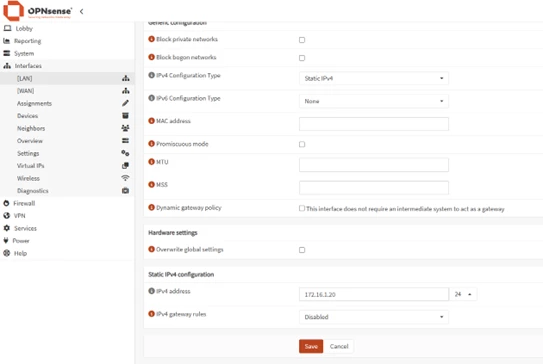
Task: Click the VPN globe icon
Action: click(x=7, y=216)
